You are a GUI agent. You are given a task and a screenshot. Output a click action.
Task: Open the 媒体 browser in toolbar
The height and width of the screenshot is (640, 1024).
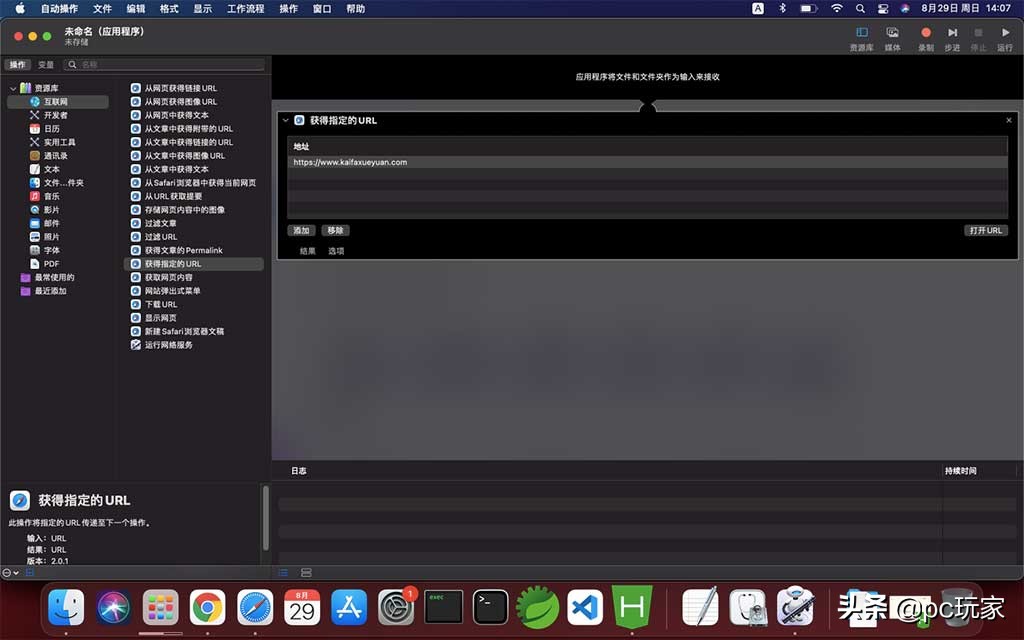(891, 32)
